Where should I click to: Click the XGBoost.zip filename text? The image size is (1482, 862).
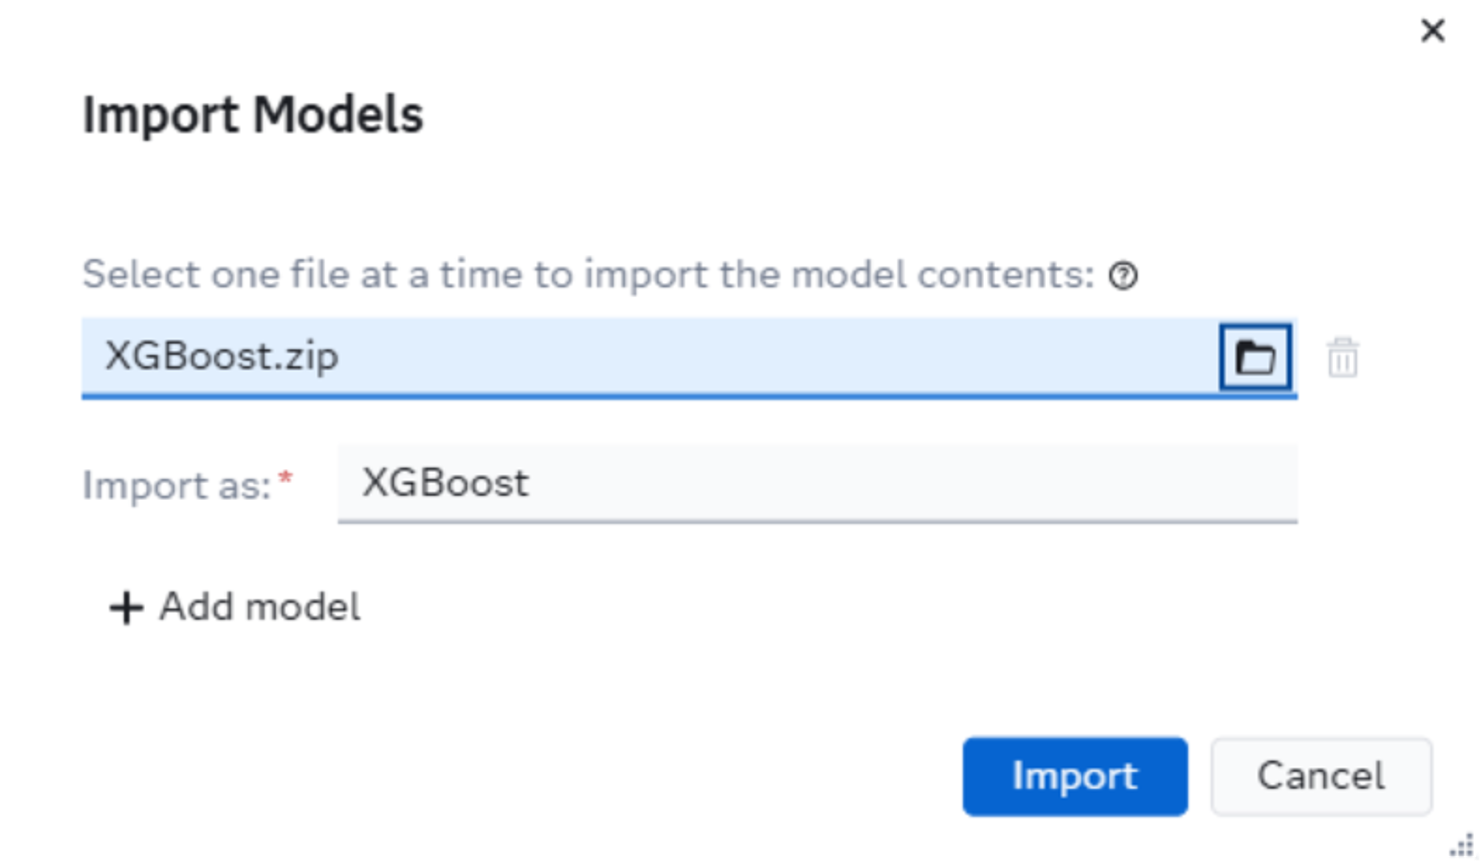click(x=221, y=356)
